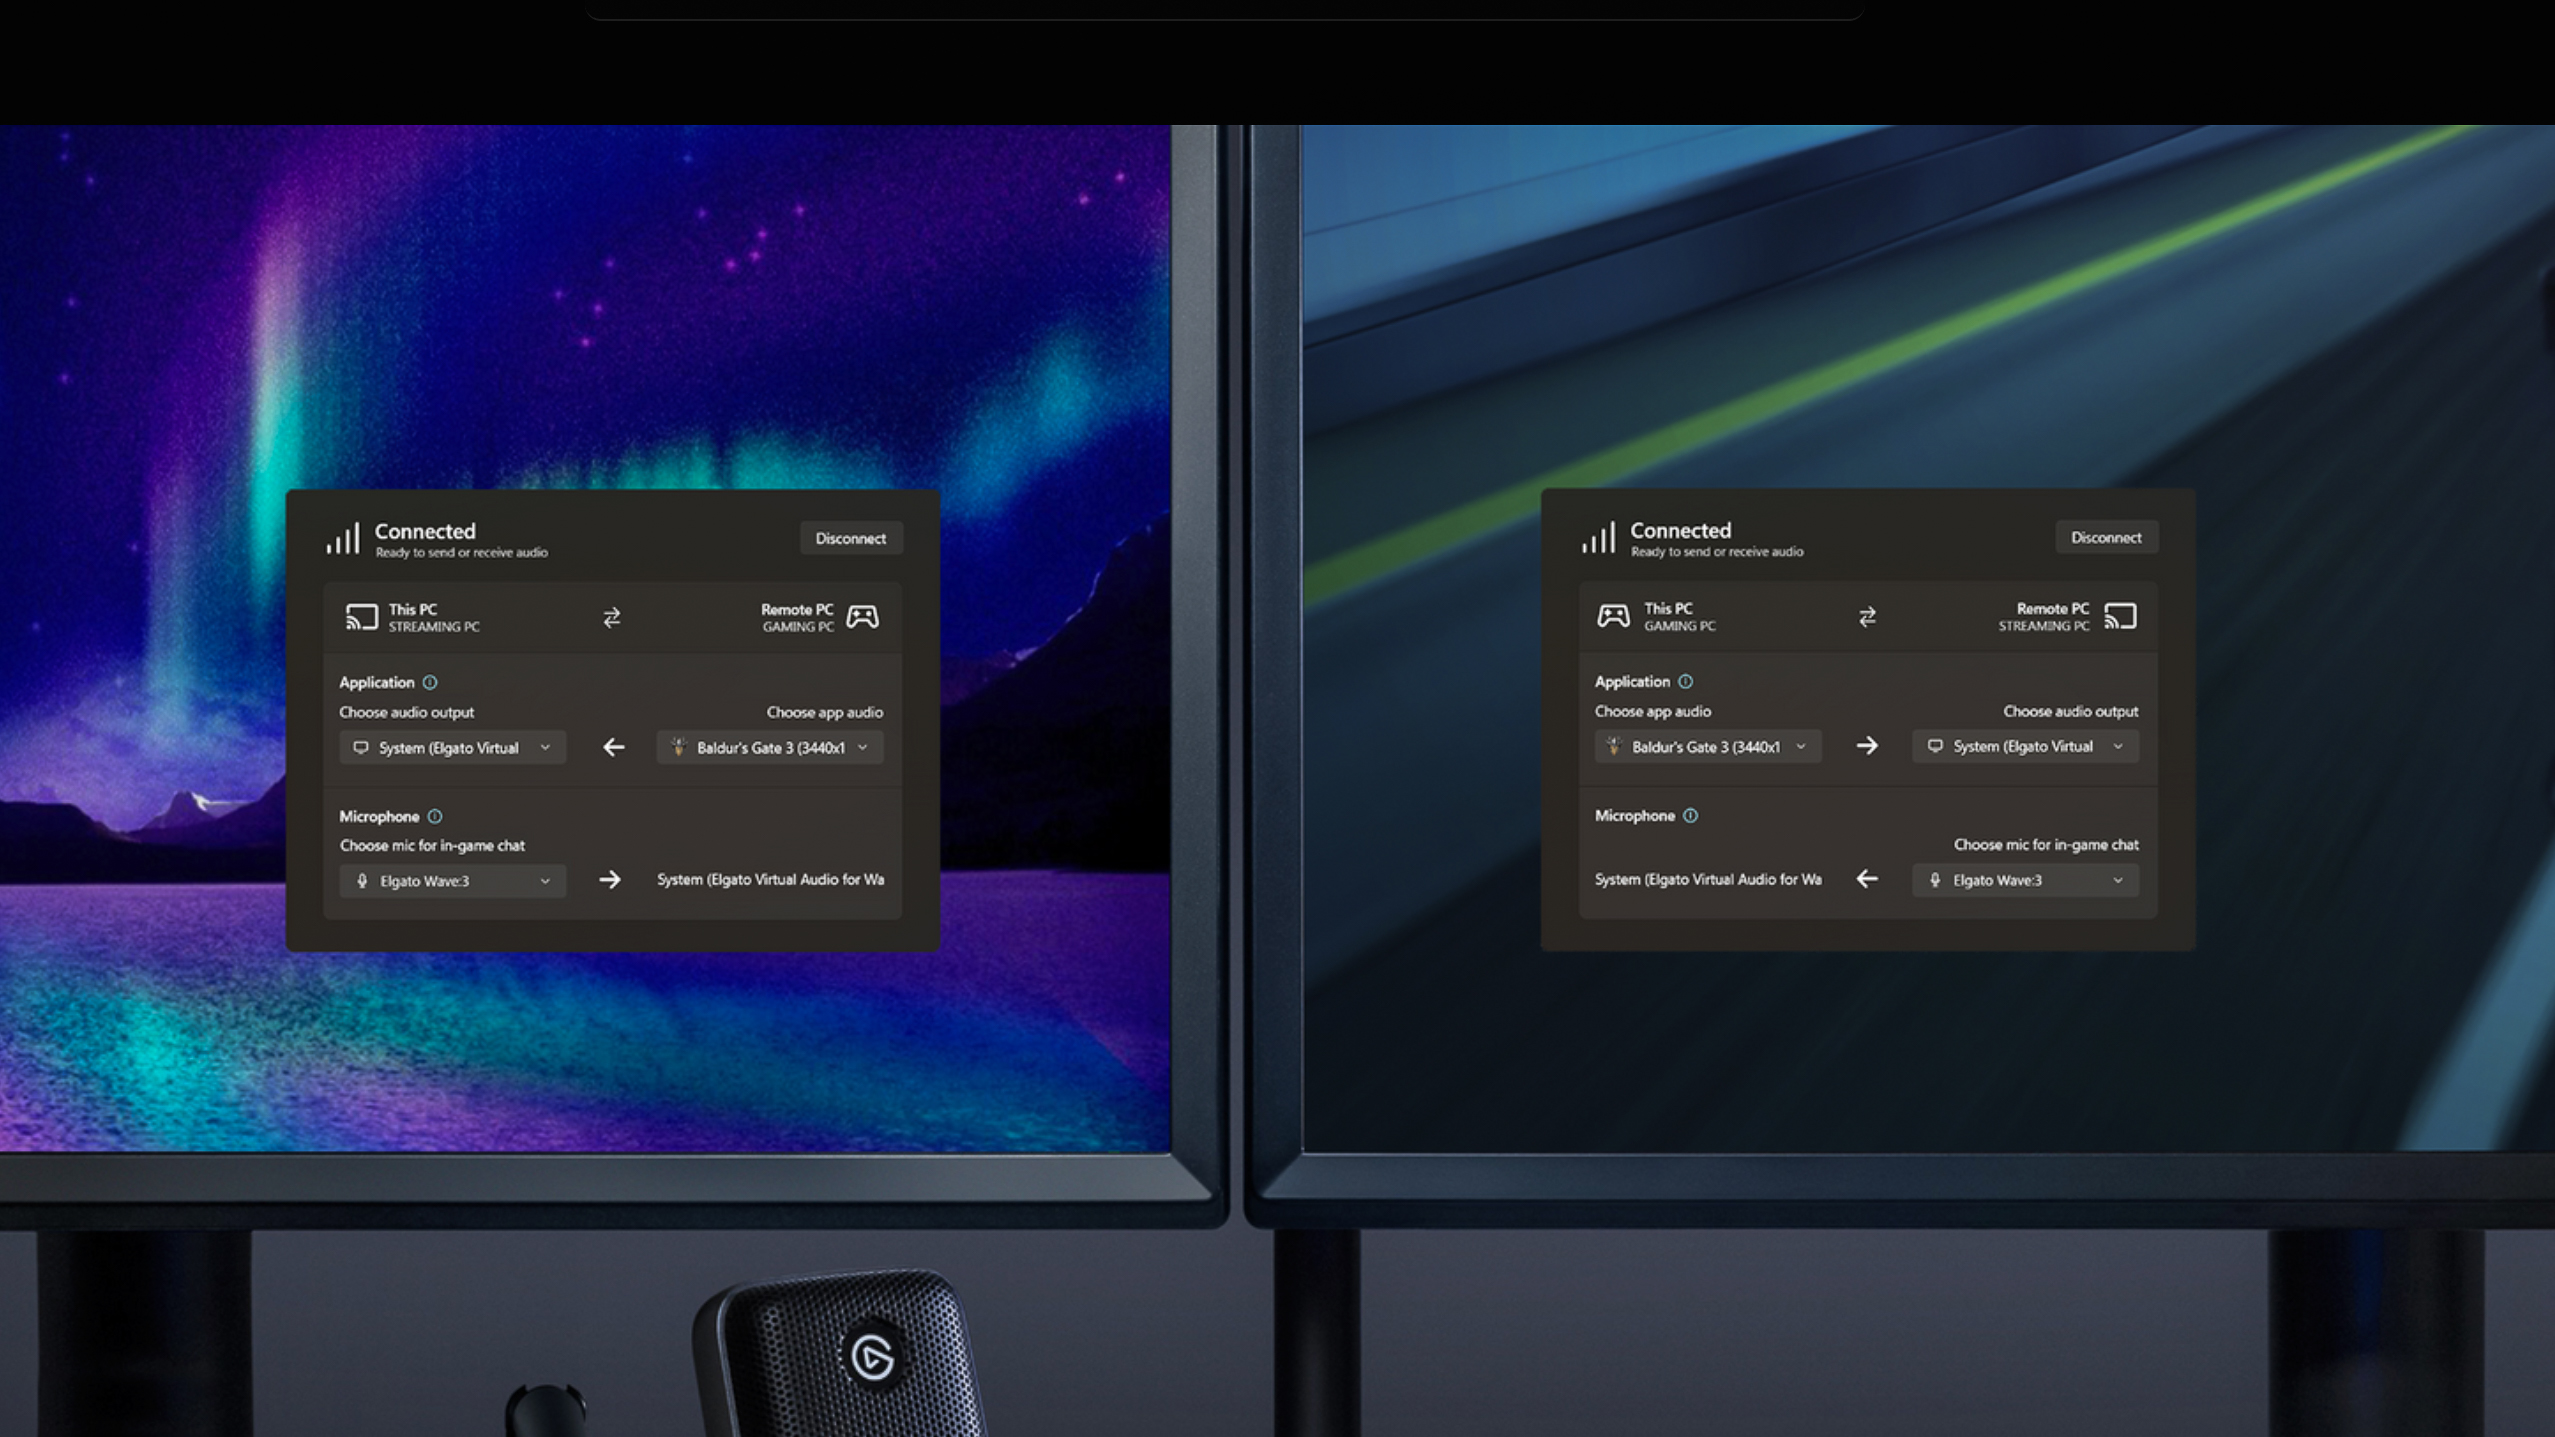Click Microphone info icon in left panel
The width and height of the screenshot is (2555, 1437).
pyautogui.click(x=435, y=816)
